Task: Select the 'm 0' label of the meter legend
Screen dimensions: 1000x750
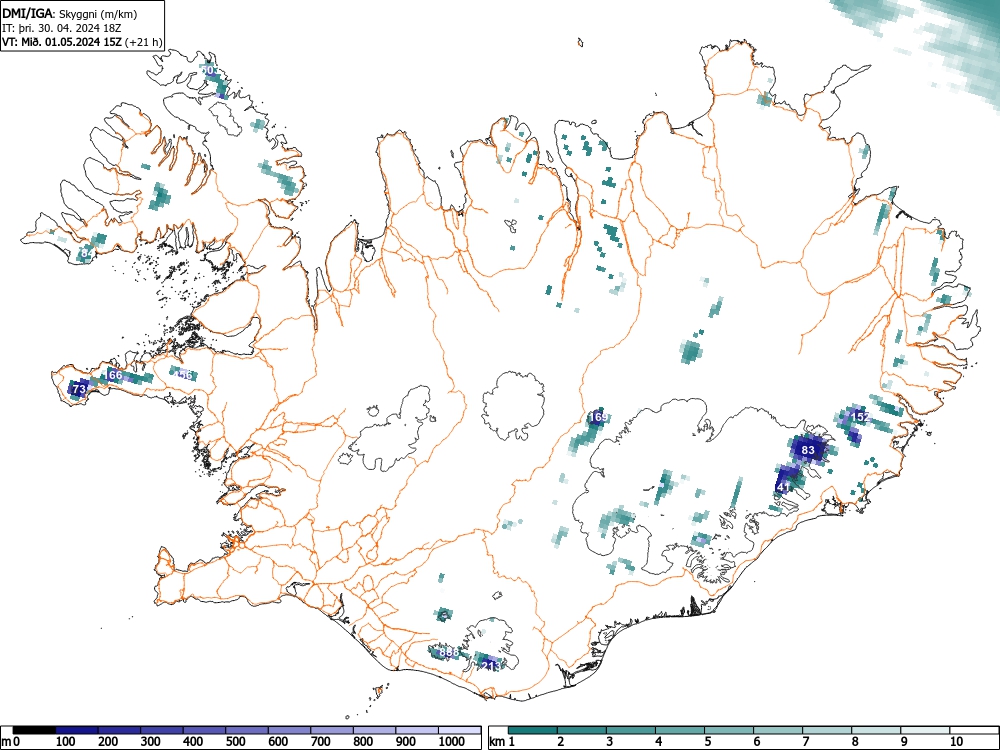Action: coord(8,742)
